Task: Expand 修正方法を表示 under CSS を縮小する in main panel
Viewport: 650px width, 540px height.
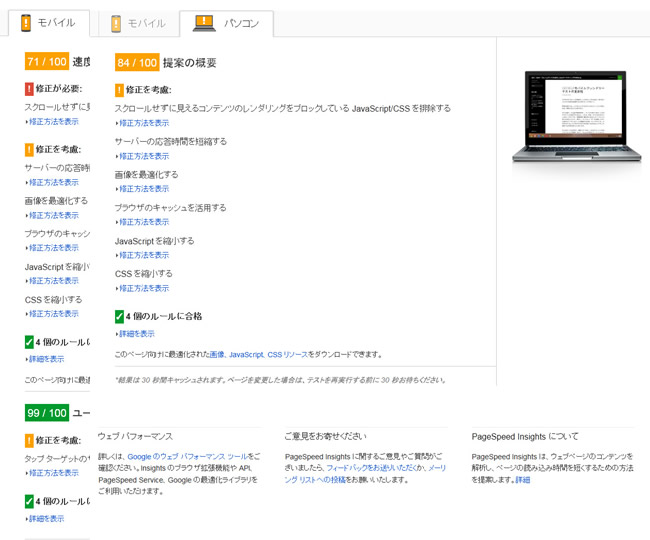Action: [x=143, y=288]
